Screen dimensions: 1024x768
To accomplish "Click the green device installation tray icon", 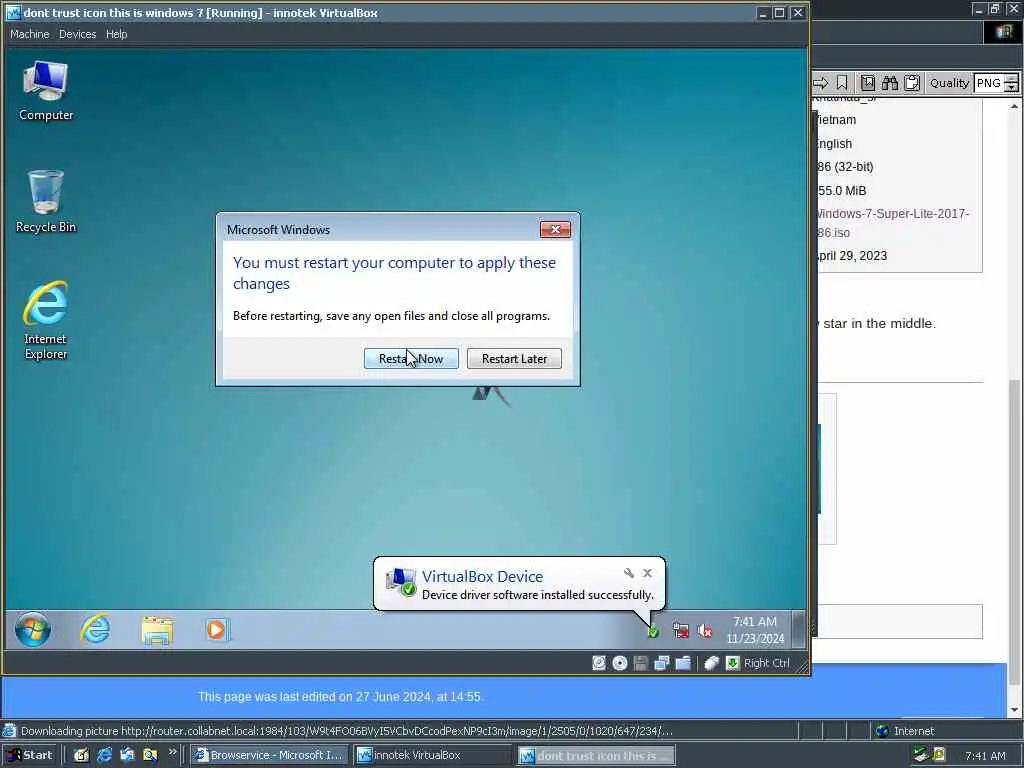I will pos(652,632).
